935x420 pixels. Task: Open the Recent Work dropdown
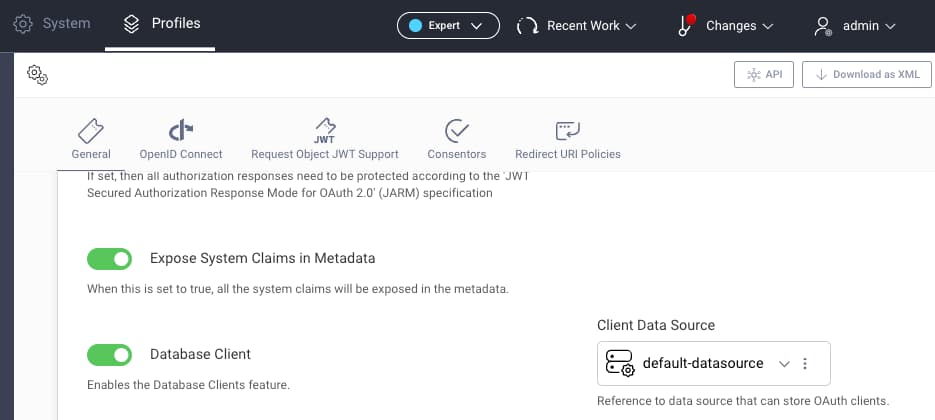point(577,26)
